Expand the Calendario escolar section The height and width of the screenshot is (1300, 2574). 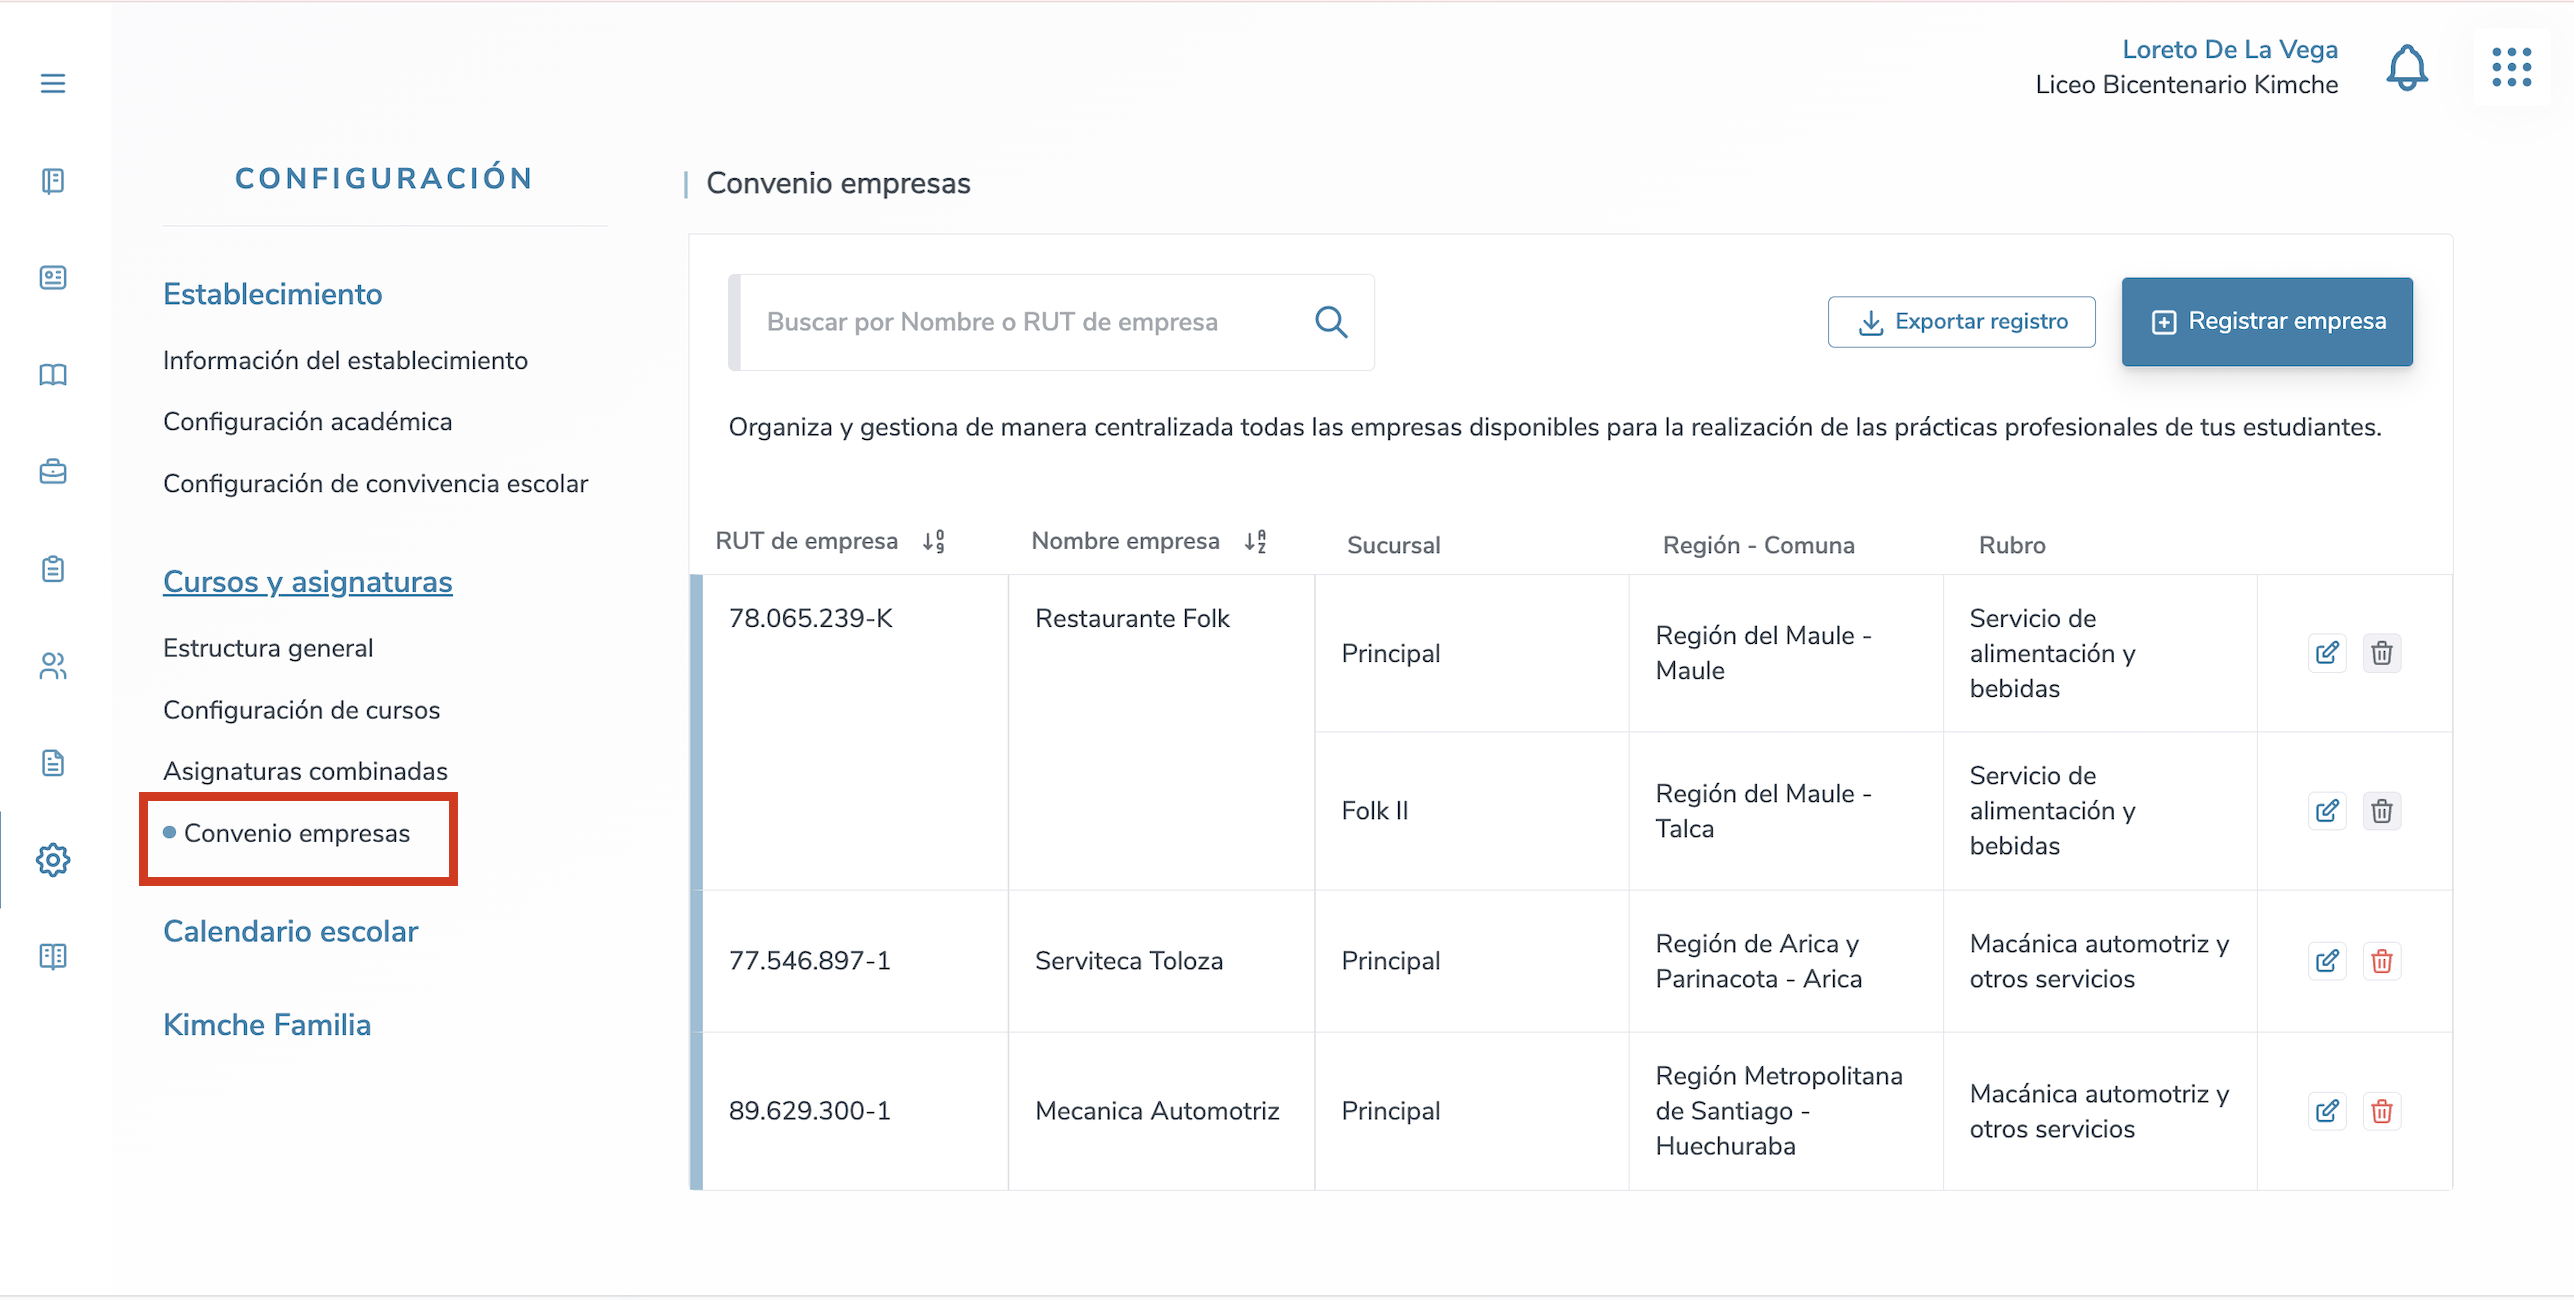(290, 931)
